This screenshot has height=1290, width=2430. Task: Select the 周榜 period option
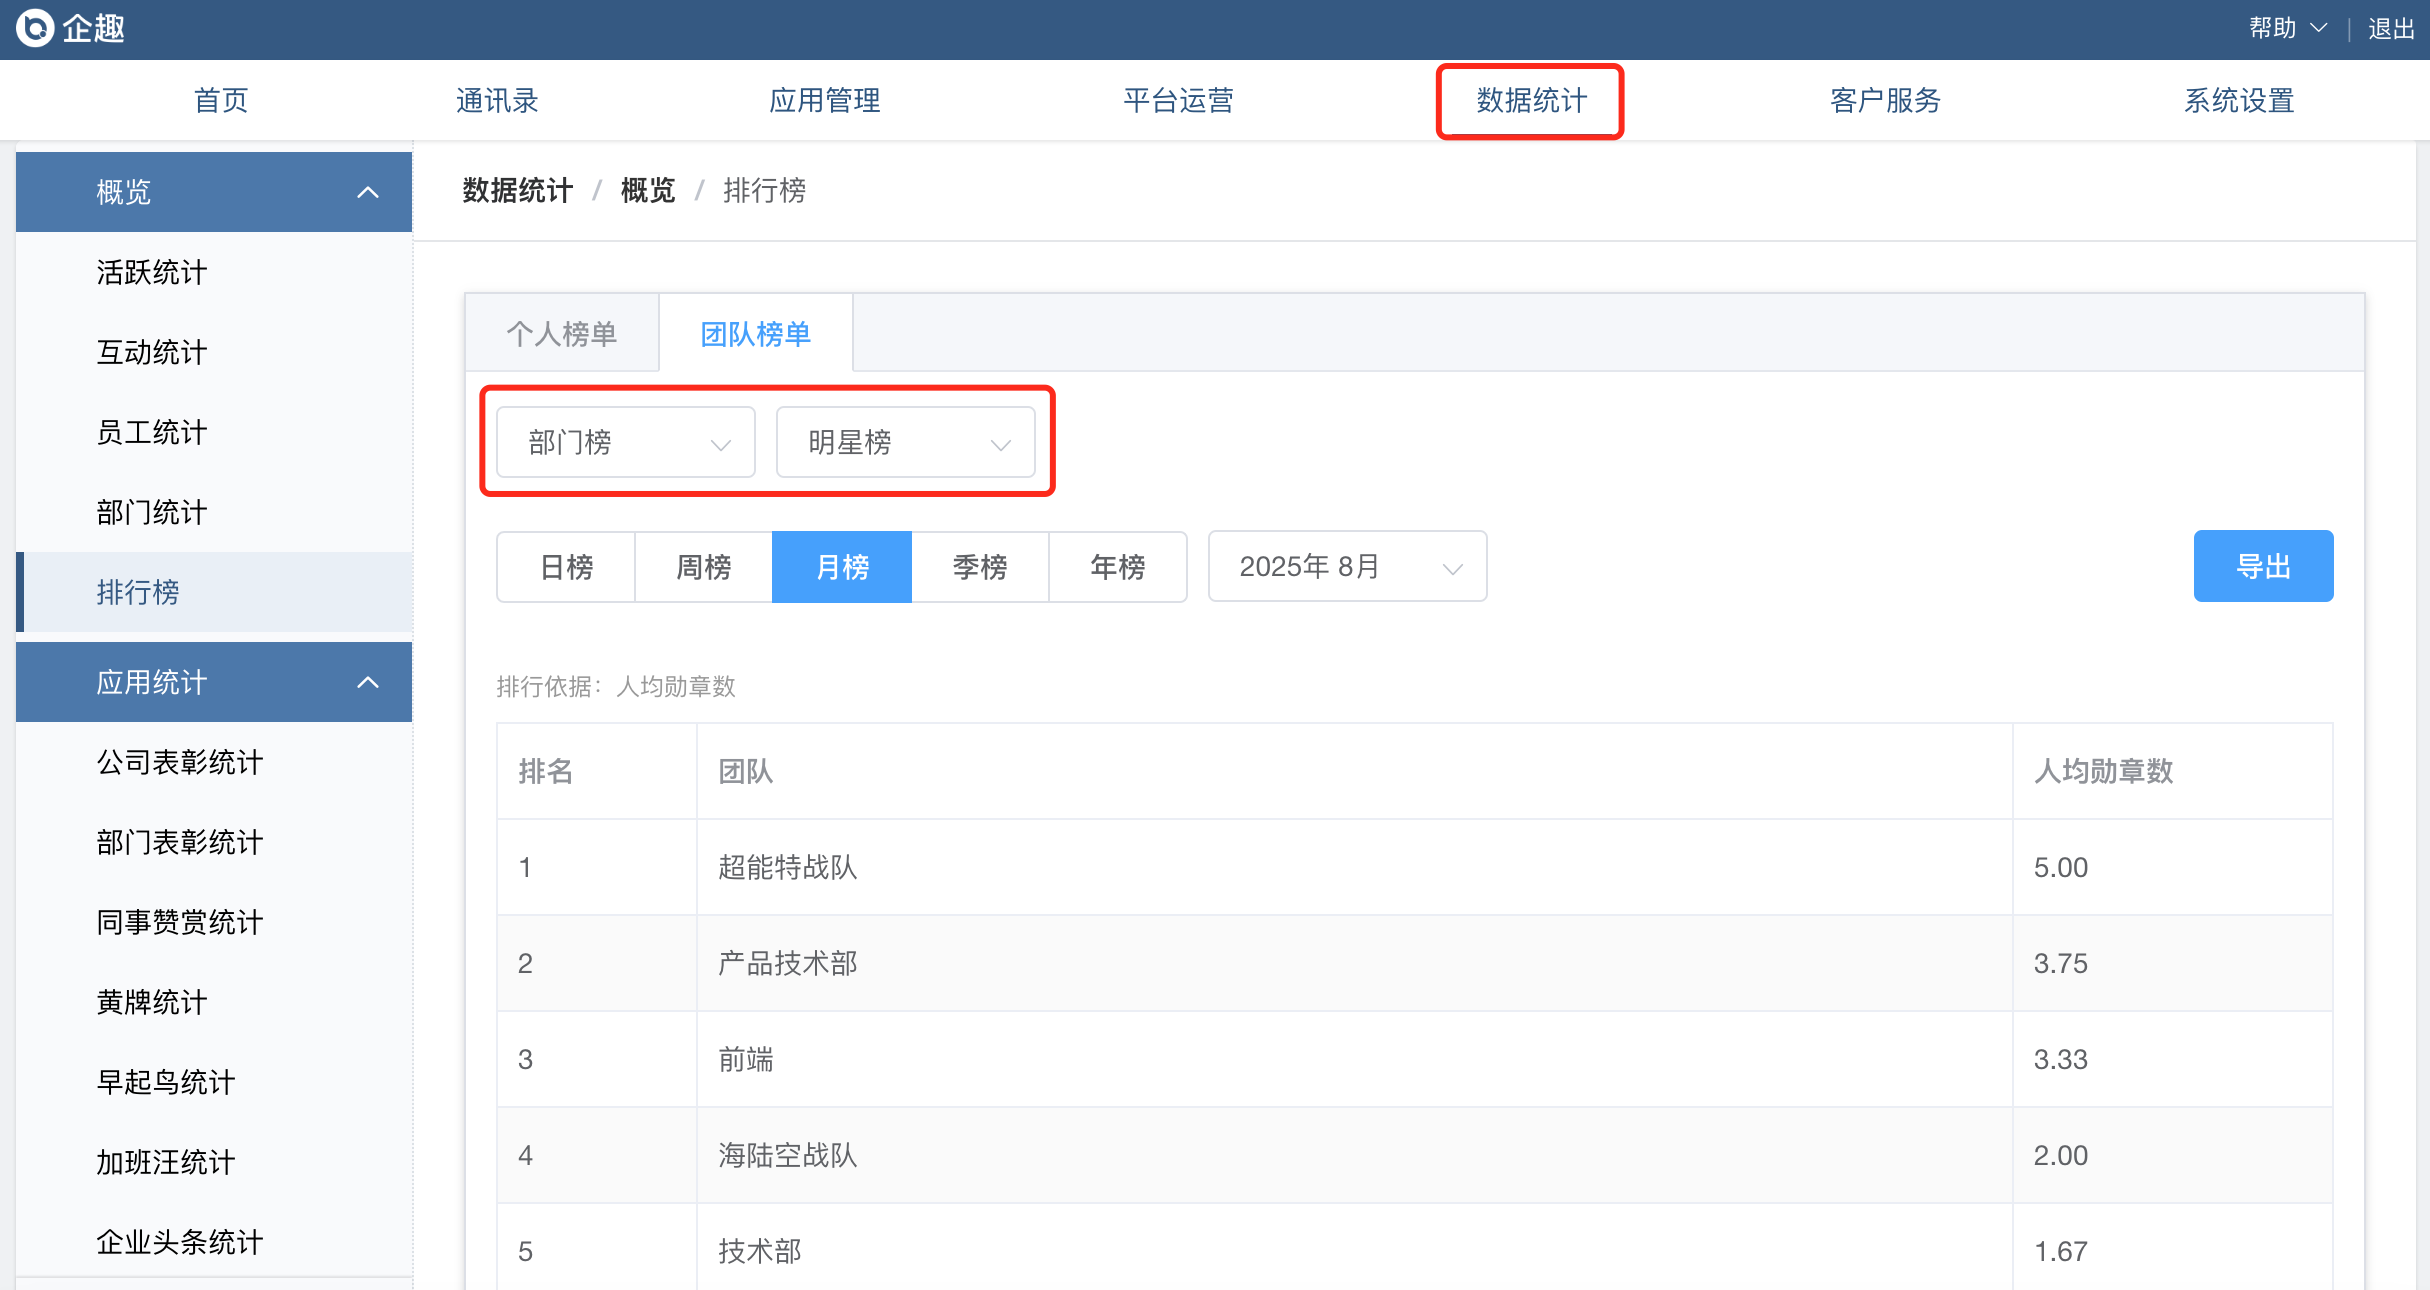[x=704, y=567]
